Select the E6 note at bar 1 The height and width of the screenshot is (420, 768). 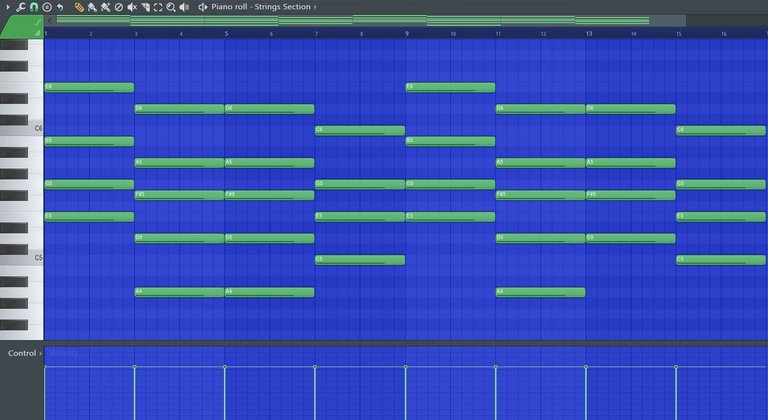[x=89, y=88]
